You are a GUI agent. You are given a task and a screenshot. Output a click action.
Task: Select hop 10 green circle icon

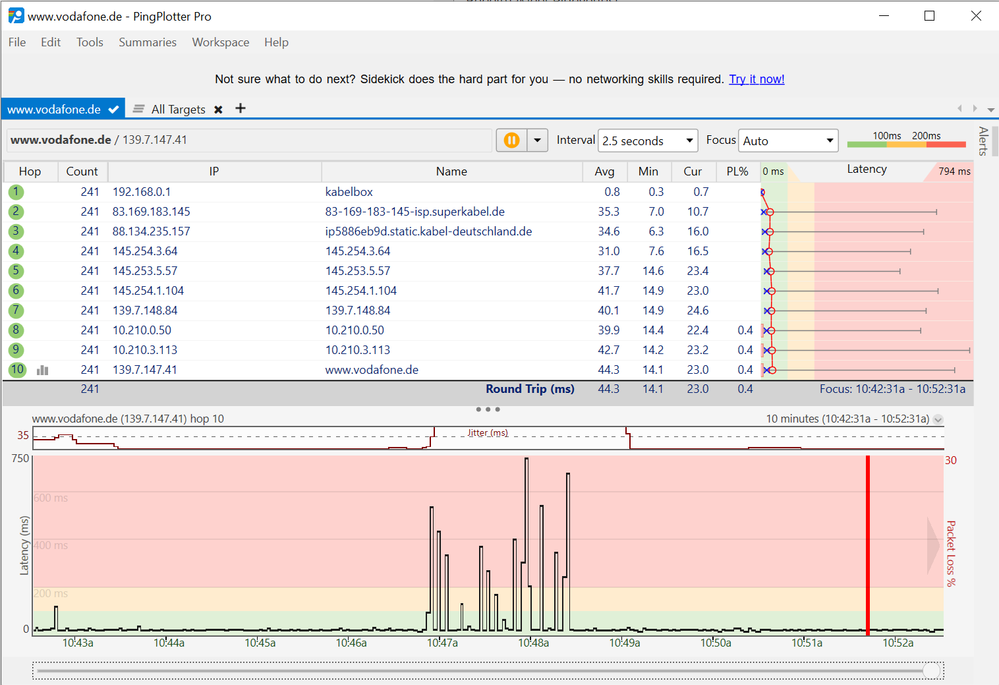17,370
